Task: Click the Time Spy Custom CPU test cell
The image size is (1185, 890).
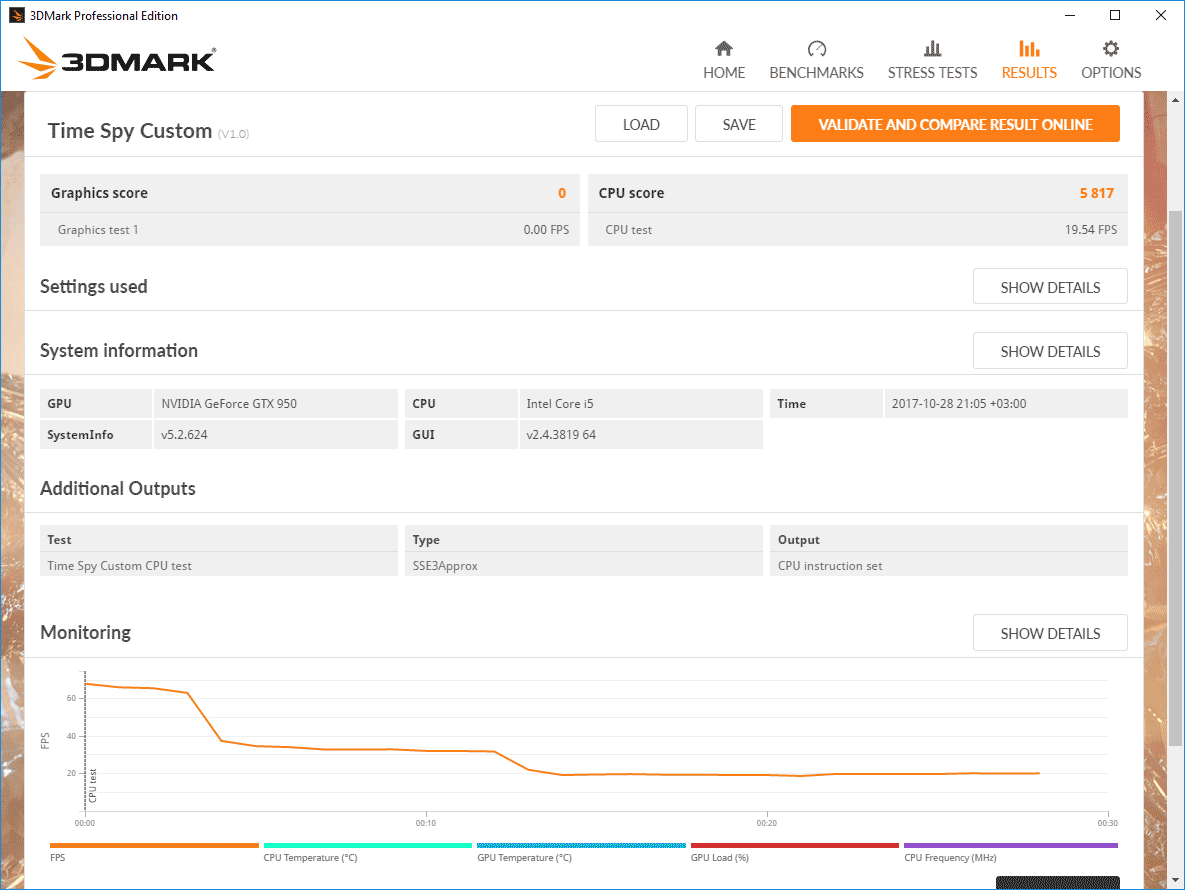Action: tap(218, 566)
